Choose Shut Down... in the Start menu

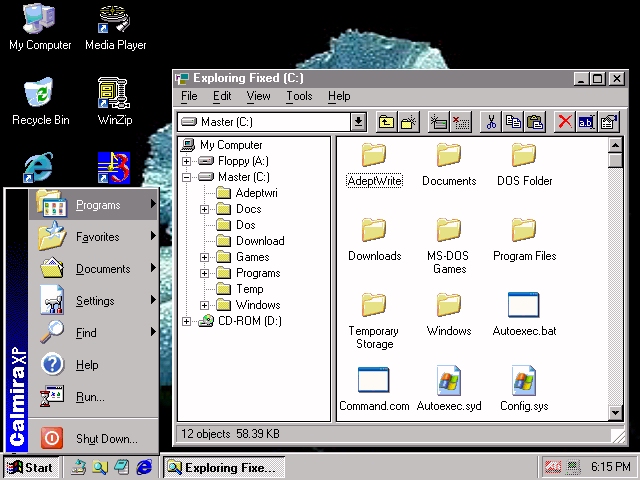[106, 439]
